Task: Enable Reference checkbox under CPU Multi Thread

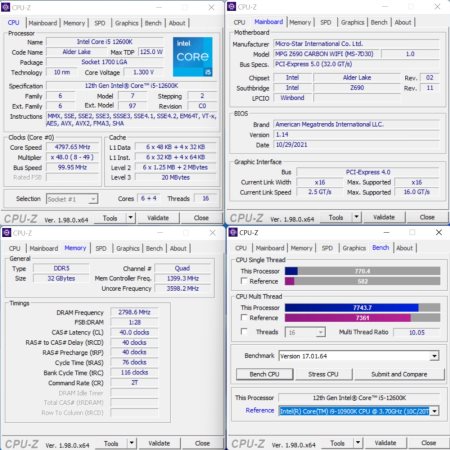Action: click(244, 317)
